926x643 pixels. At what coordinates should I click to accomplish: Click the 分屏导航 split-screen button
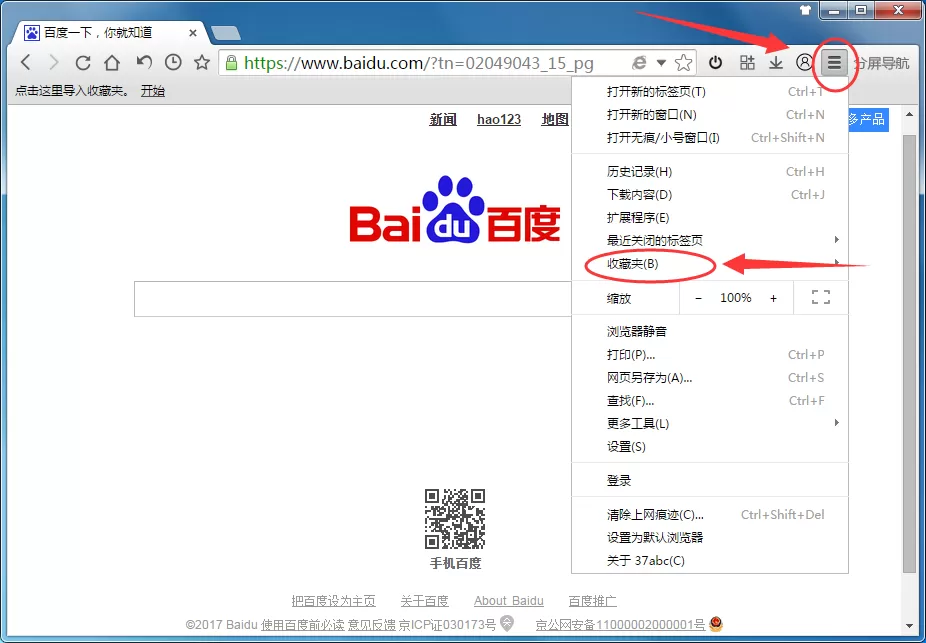882,63
